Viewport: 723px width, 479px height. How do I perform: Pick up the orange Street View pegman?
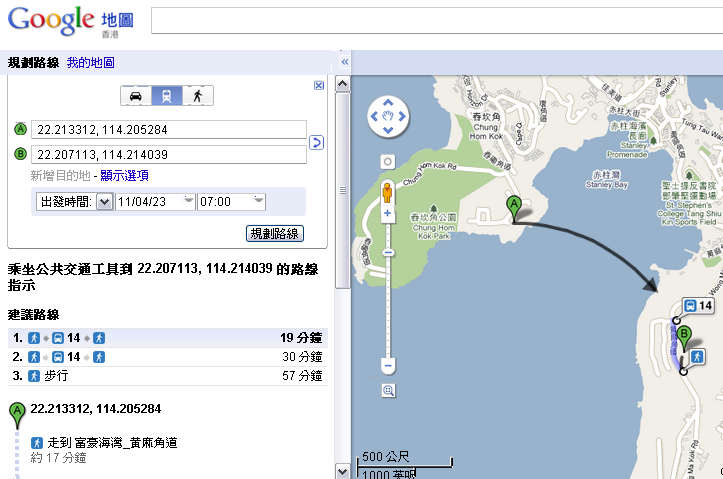tap(387, 193)
